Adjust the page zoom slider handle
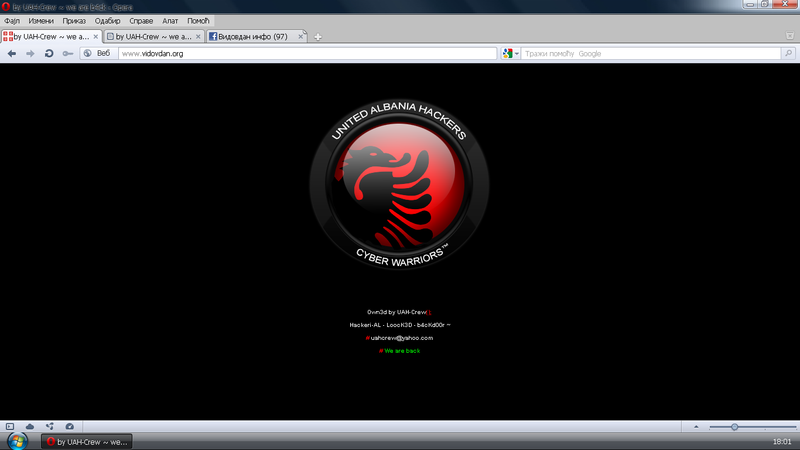Viewport: 800px width, 450px height. [x=734, y=427]
